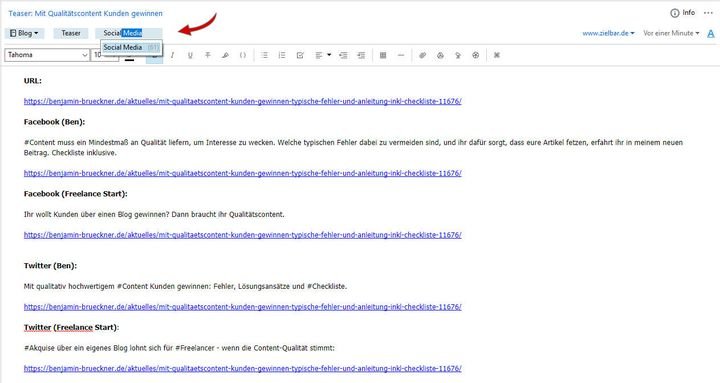Viewport: 720px width, 383px height.
Task: Open the first benjamin-brueckner.de link under URL
Action: tap(242, 101)
